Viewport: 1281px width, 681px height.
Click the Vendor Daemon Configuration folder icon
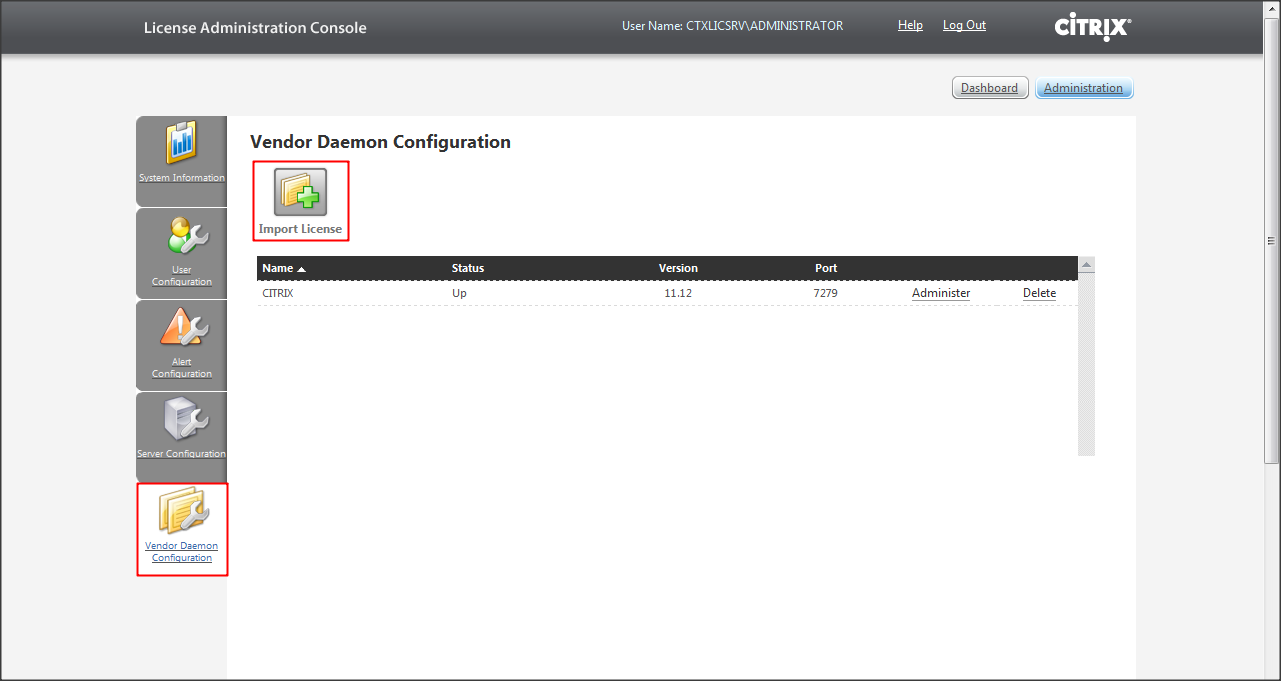(182, 512)
